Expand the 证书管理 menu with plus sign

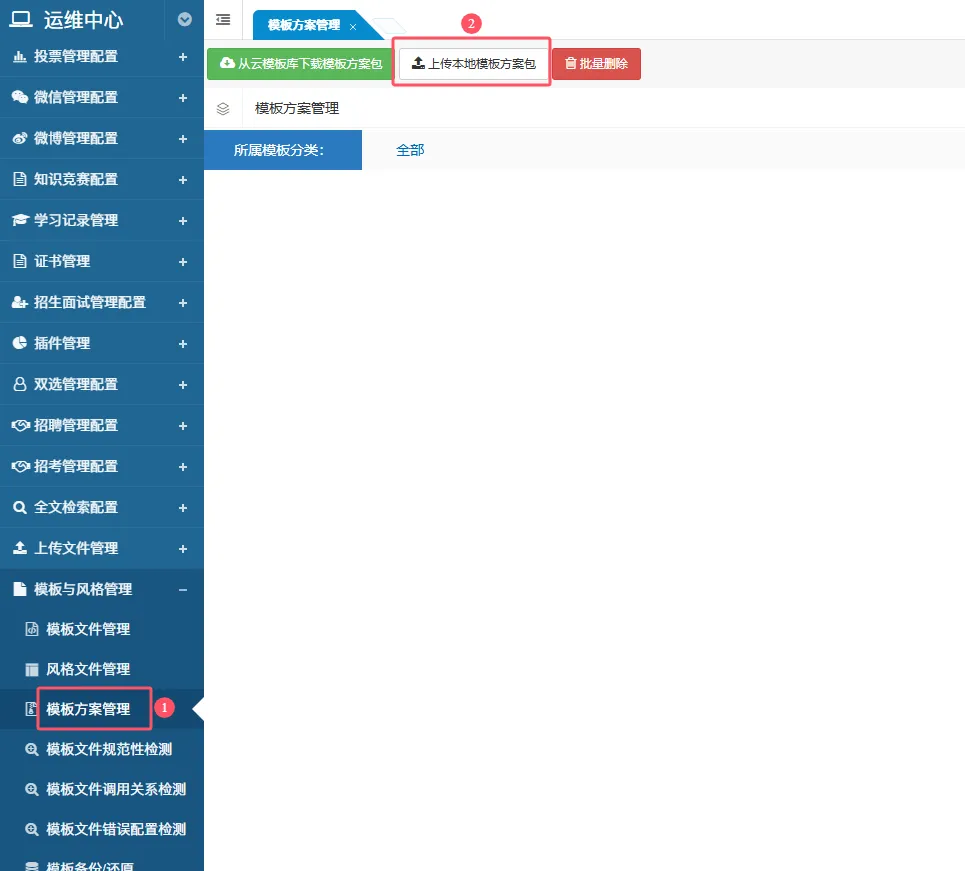pos(183,261)
